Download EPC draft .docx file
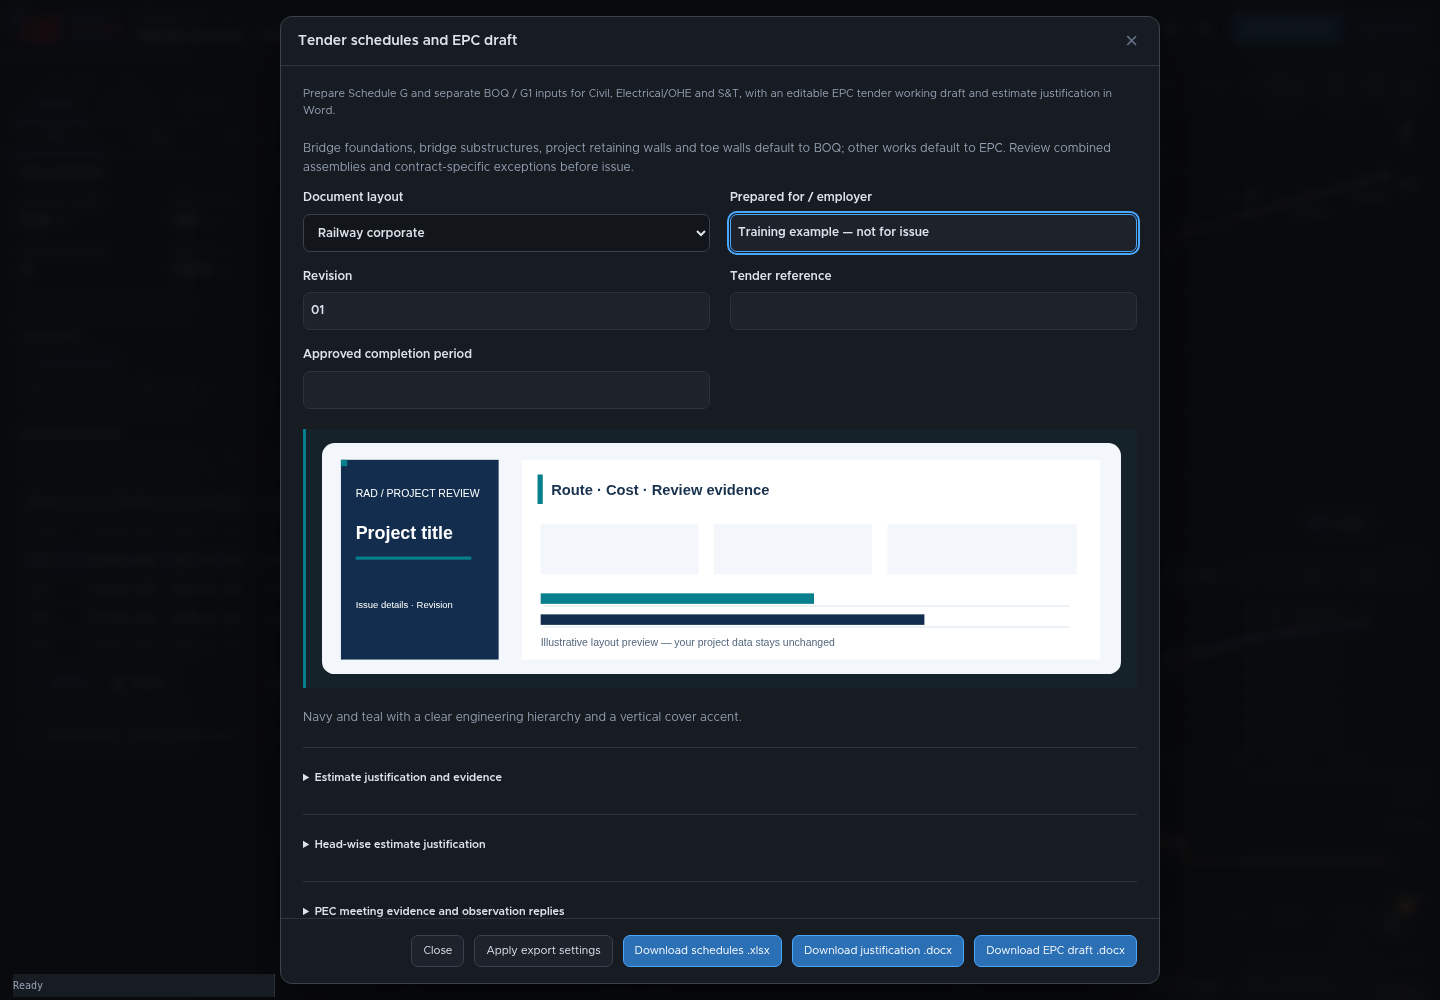 pyautogui.click(x=1055, y=951)
